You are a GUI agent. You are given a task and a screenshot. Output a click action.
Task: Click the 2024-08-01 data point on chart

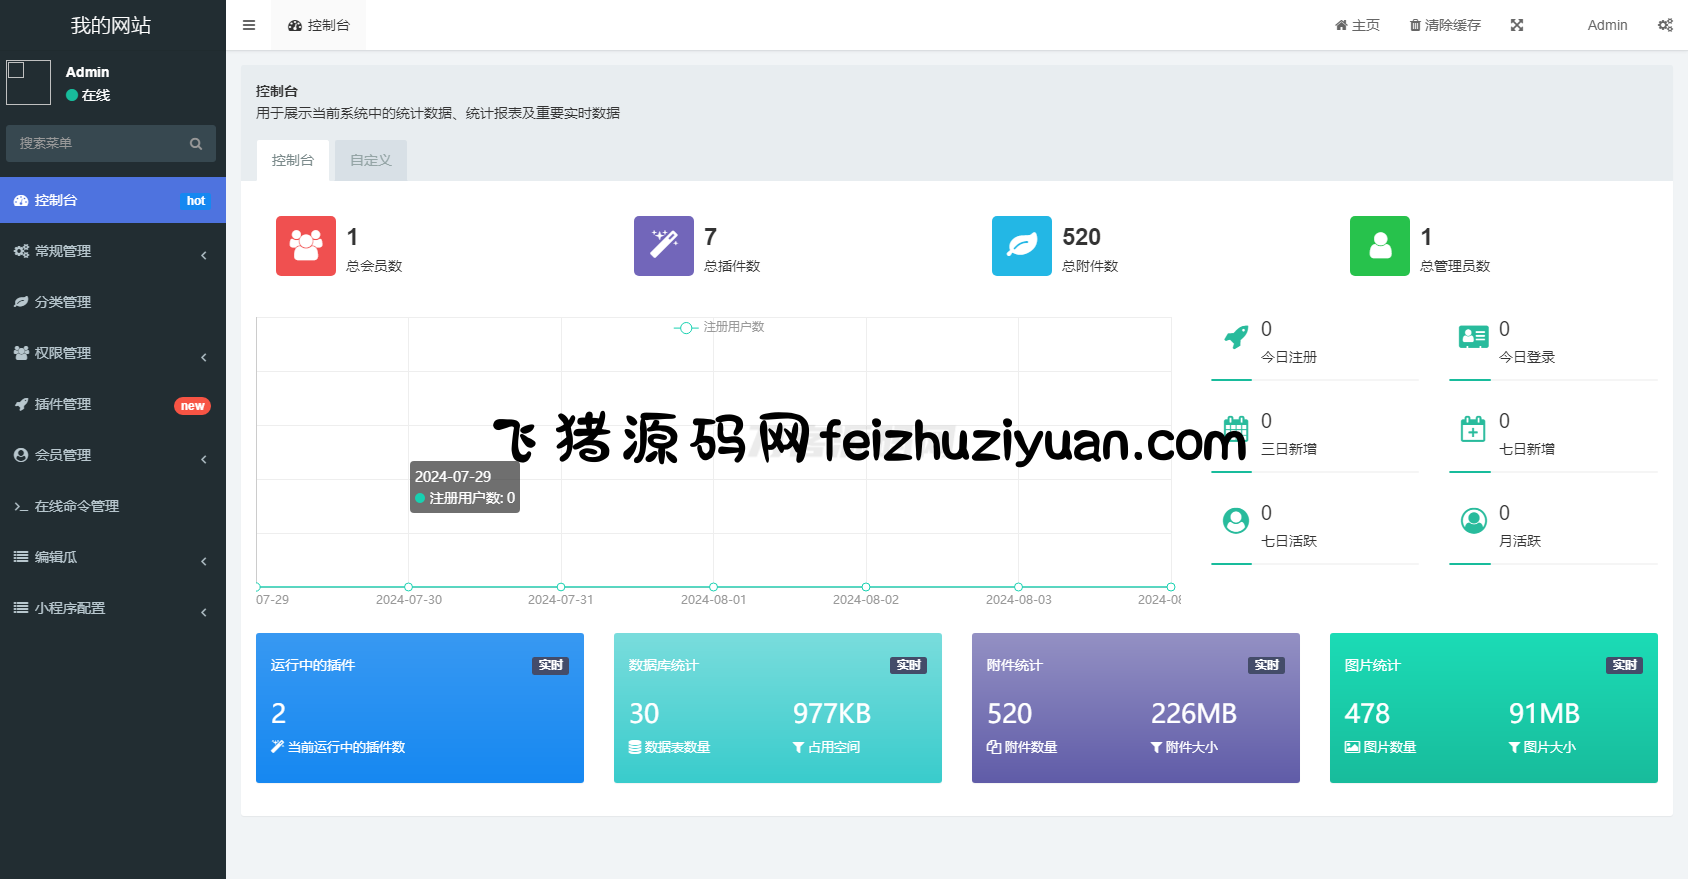[713, 587]
